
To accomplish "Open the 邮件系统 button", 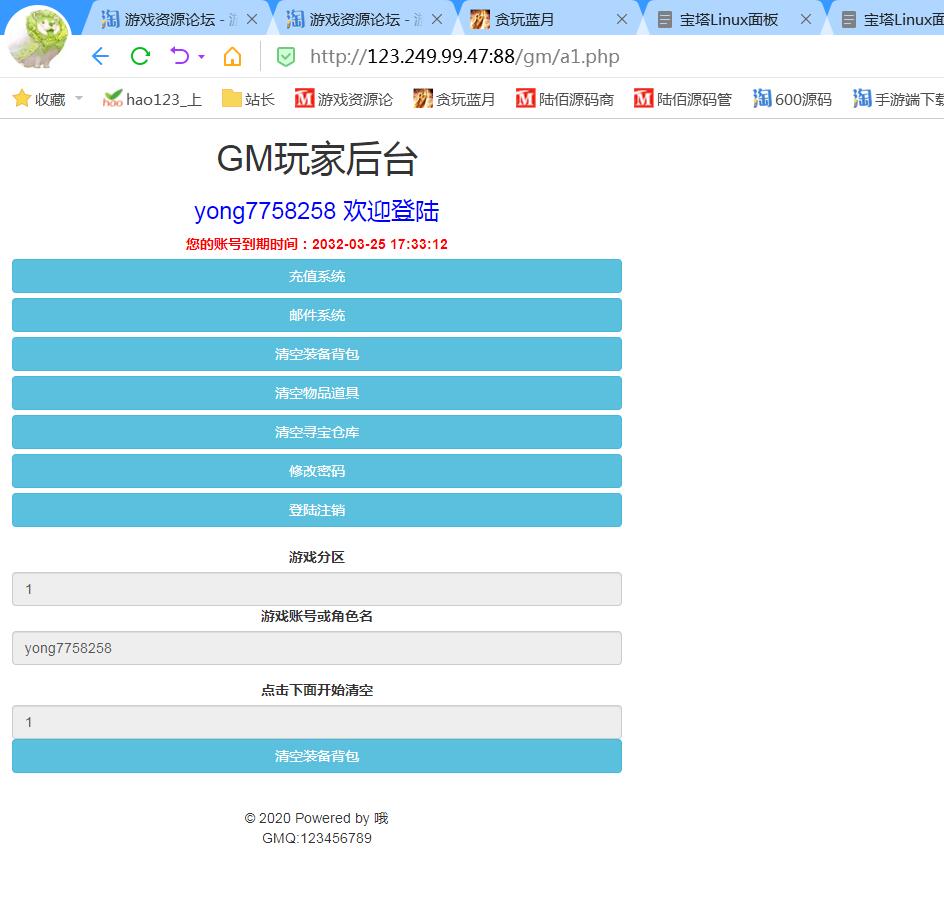I will pos(316,315).
